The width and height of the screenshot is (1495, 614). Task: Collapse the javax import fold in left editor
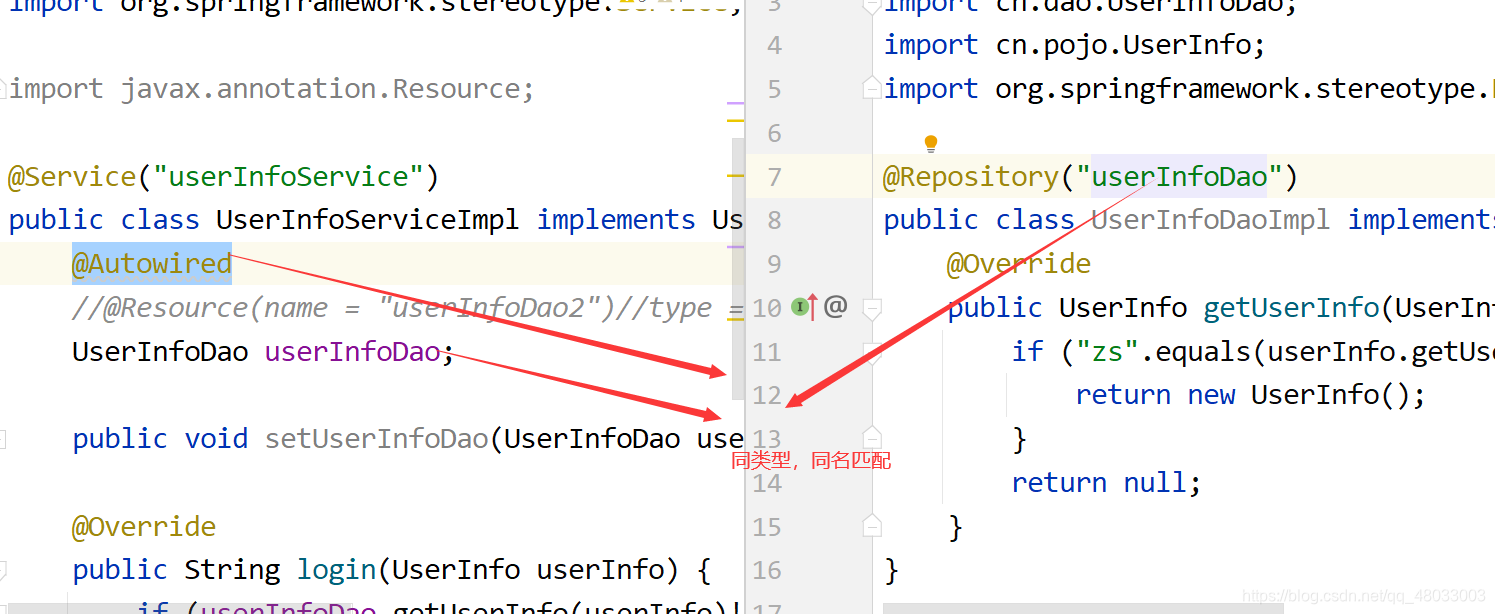(3, 88)
